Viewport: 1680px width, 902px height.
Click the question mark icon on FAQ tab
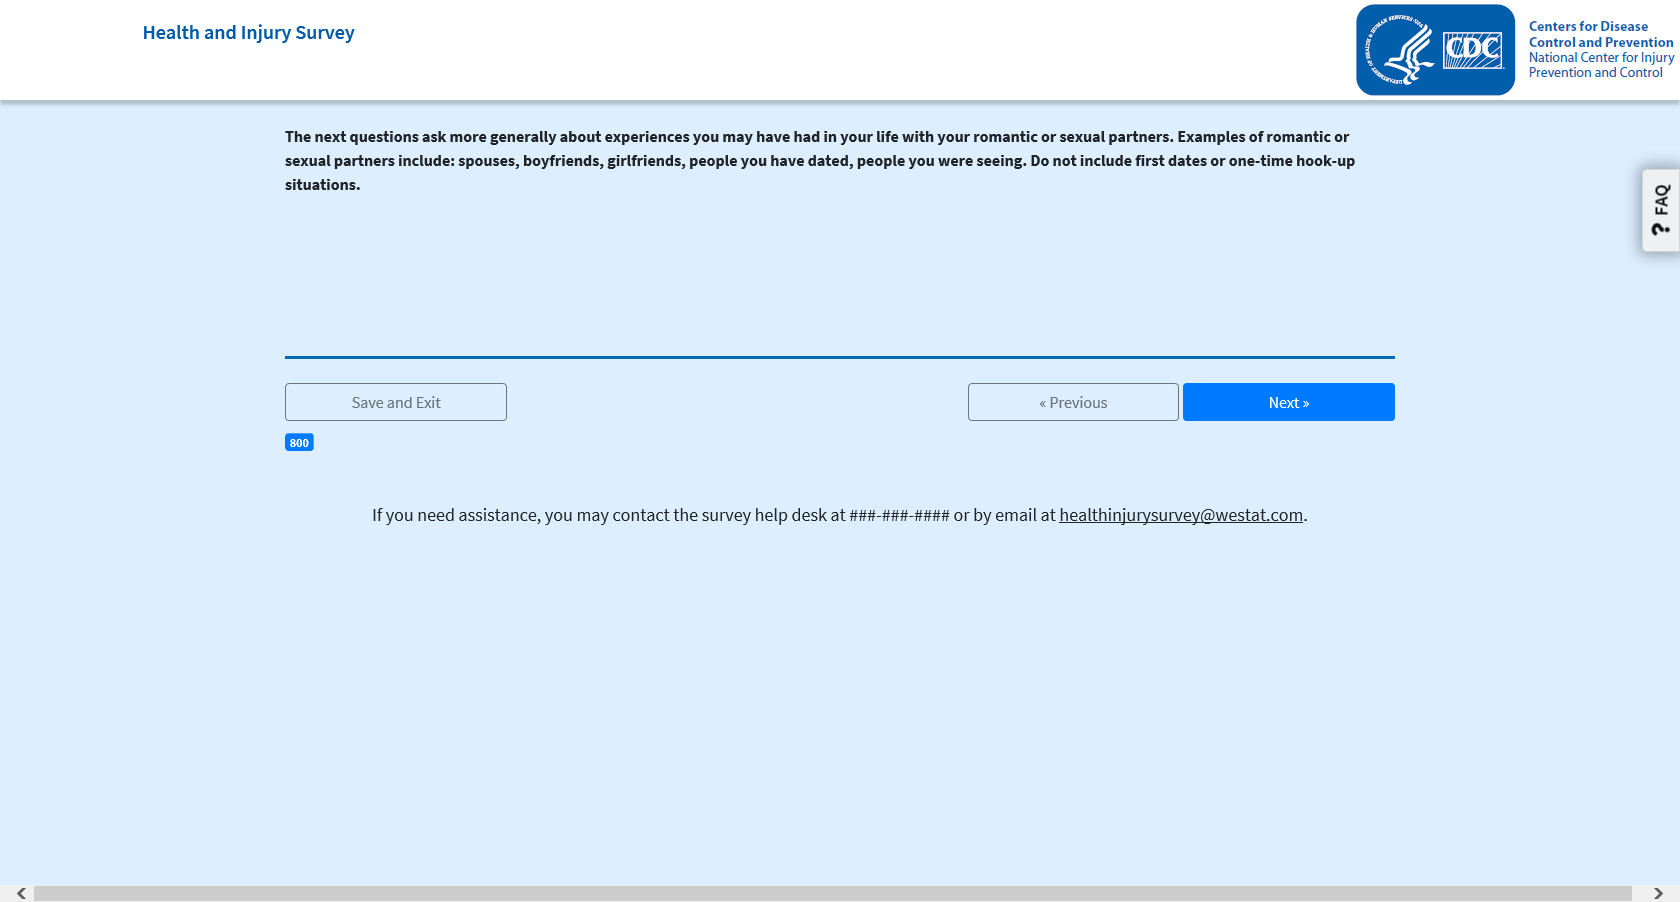coord(1661,229)
